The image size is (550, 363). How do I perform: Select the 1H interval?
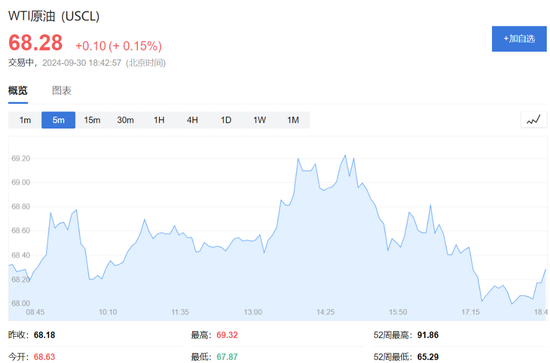tap(159, 120)
